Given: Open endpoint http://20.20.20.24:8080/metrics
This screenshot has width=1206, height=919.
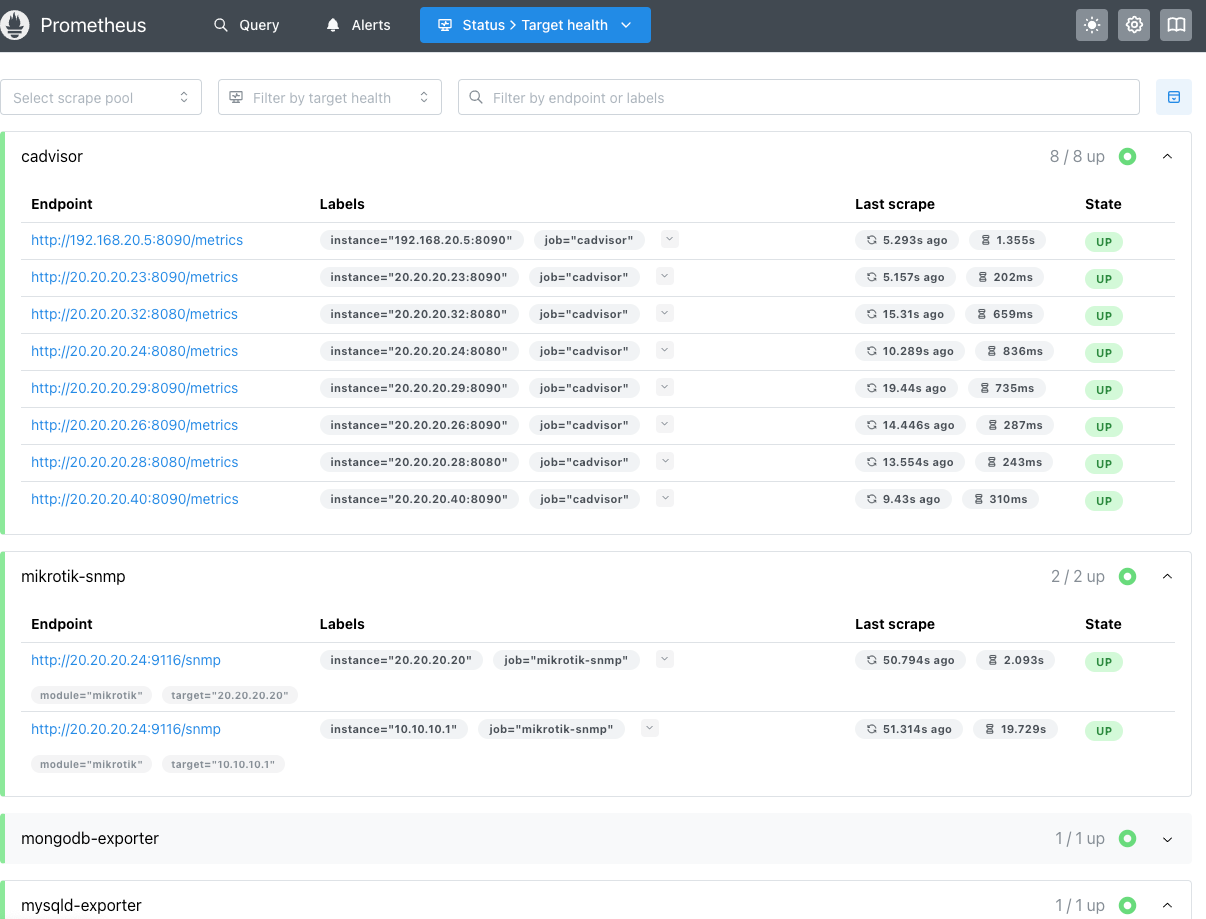Looking at the screenshot, I should pyautogui.click(x=134, y=351).
